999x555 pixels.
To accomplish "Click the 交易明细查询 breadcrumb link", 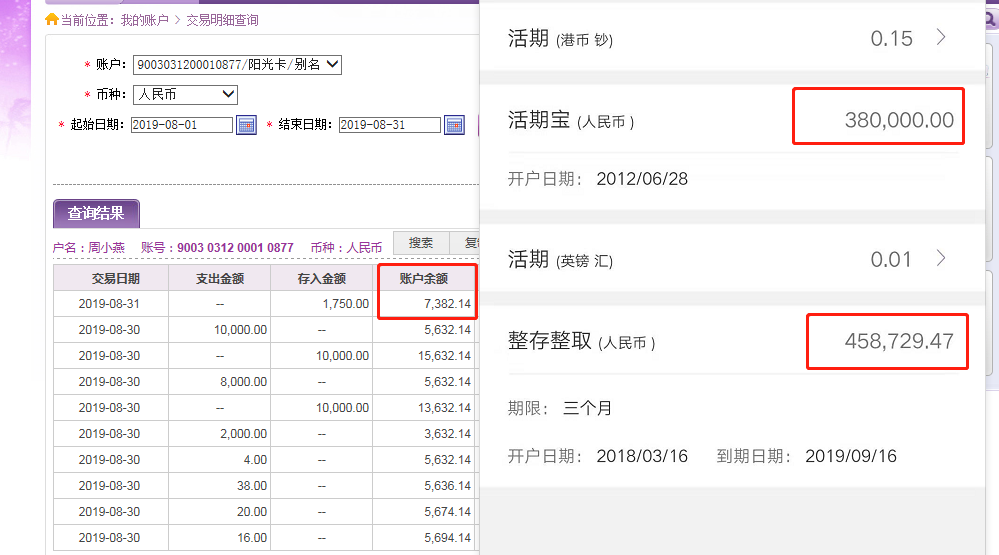I will (x=222, y=20).
